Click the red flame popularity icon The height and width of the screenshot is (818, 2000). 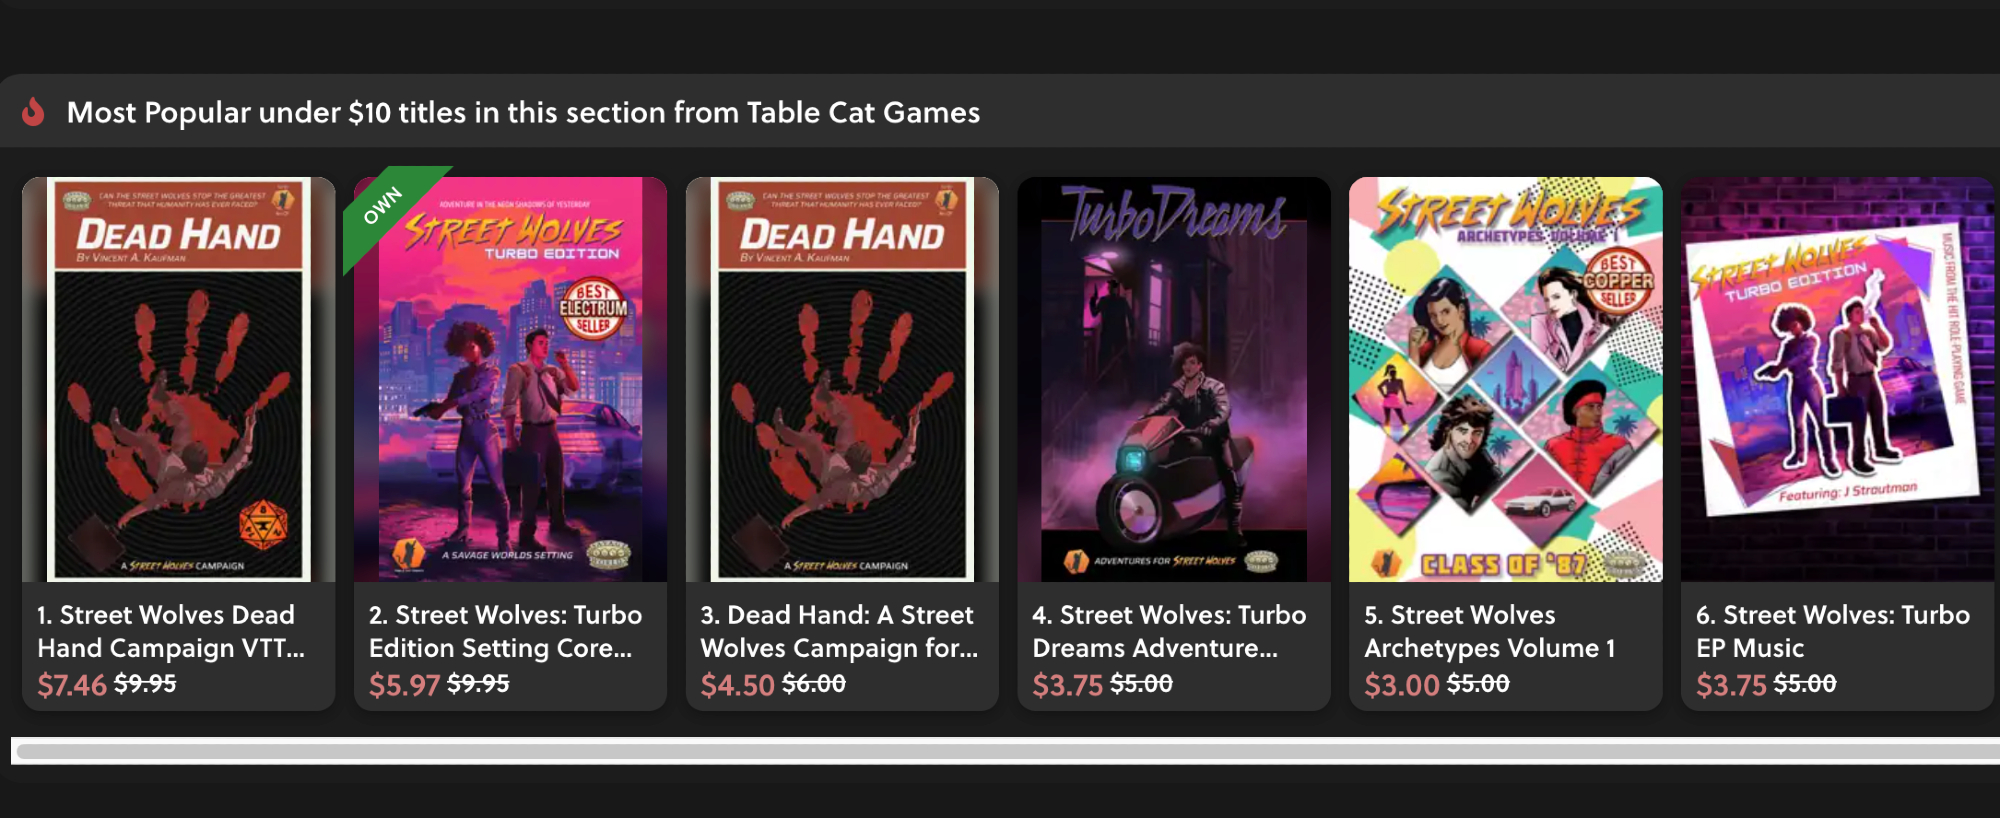click(33, 112)
